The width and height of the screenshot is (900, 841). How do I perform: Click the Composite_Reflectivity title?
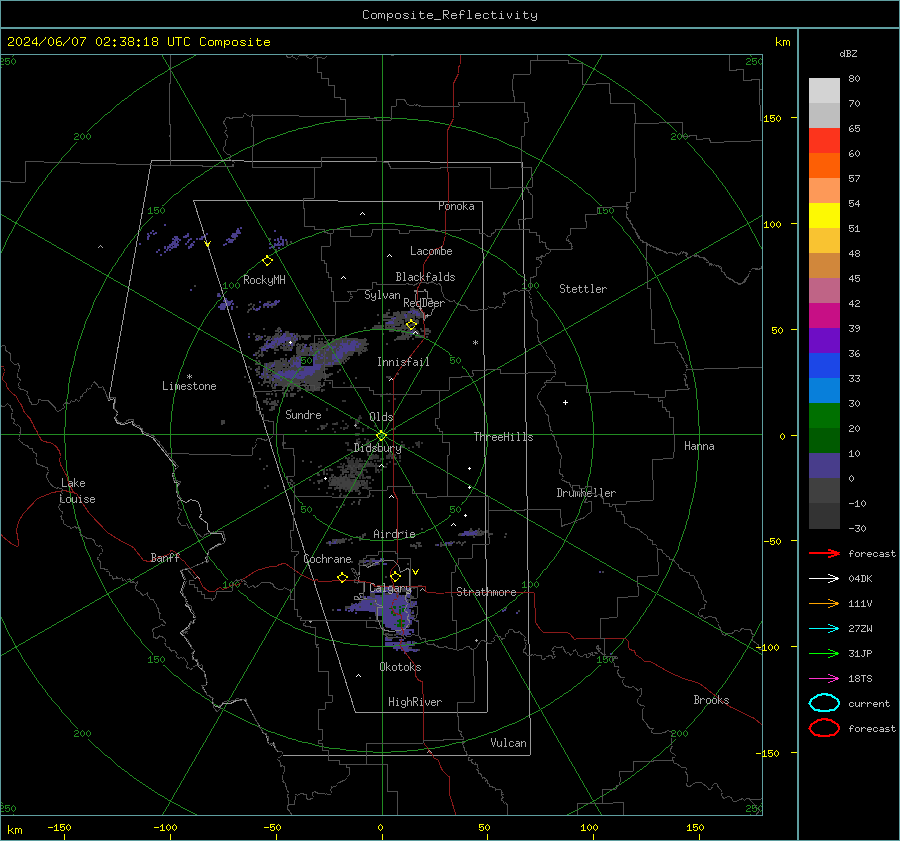coord(449,15)
